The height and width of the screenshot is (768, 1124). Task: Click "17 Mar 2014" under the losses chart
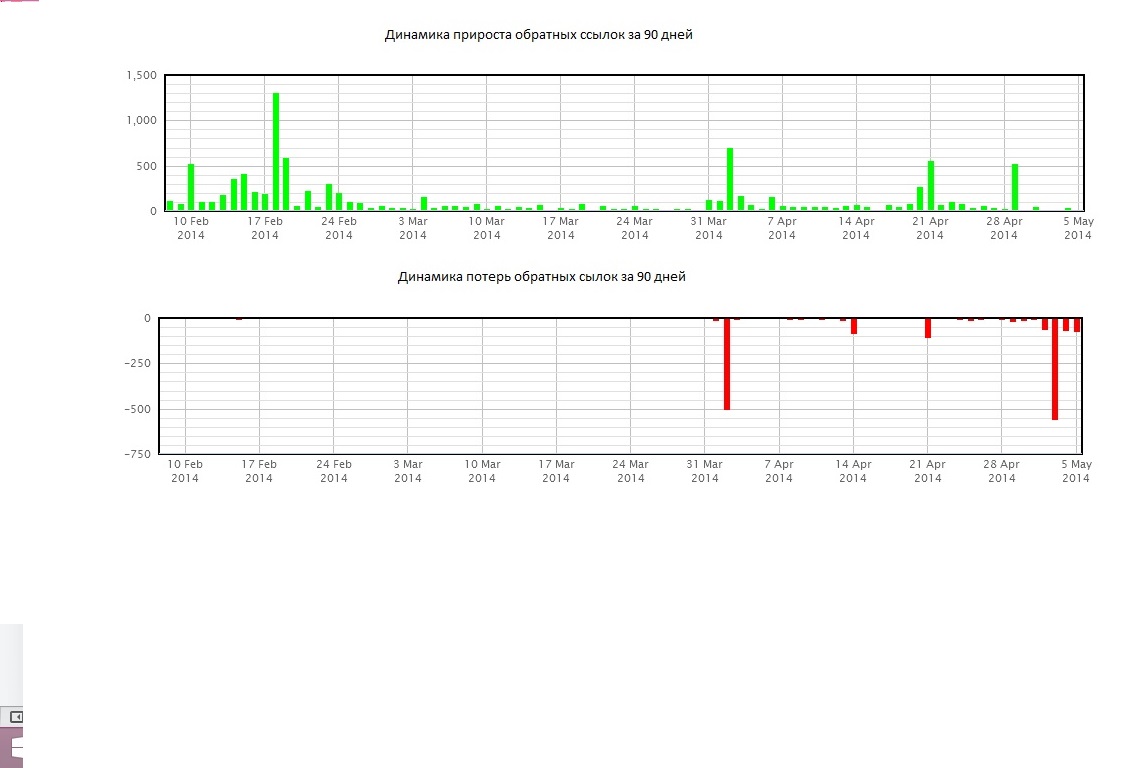[556, 471]
